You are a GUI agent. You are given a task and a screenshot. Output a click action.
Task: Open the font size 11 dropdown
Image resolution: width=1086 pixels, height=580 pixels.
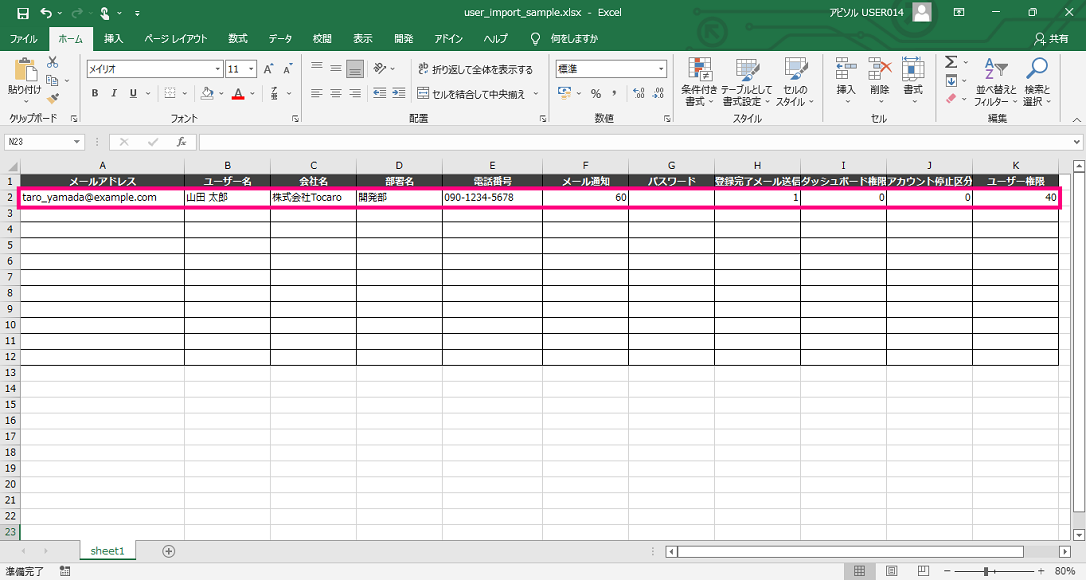tap(251, 69)
